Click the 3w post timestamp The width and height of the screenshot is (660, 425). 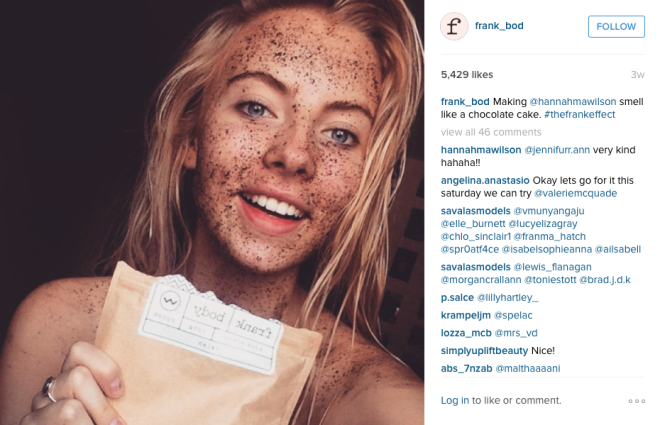tap(637, 75)
